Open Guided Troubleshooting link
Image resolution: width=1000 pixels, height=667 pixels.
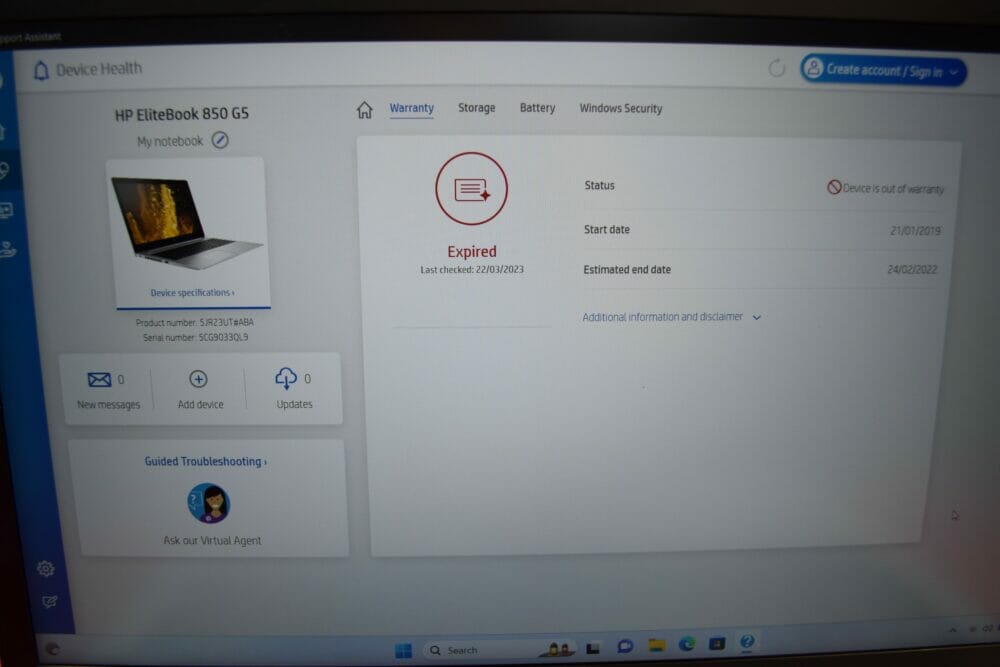tap(205, 461)
